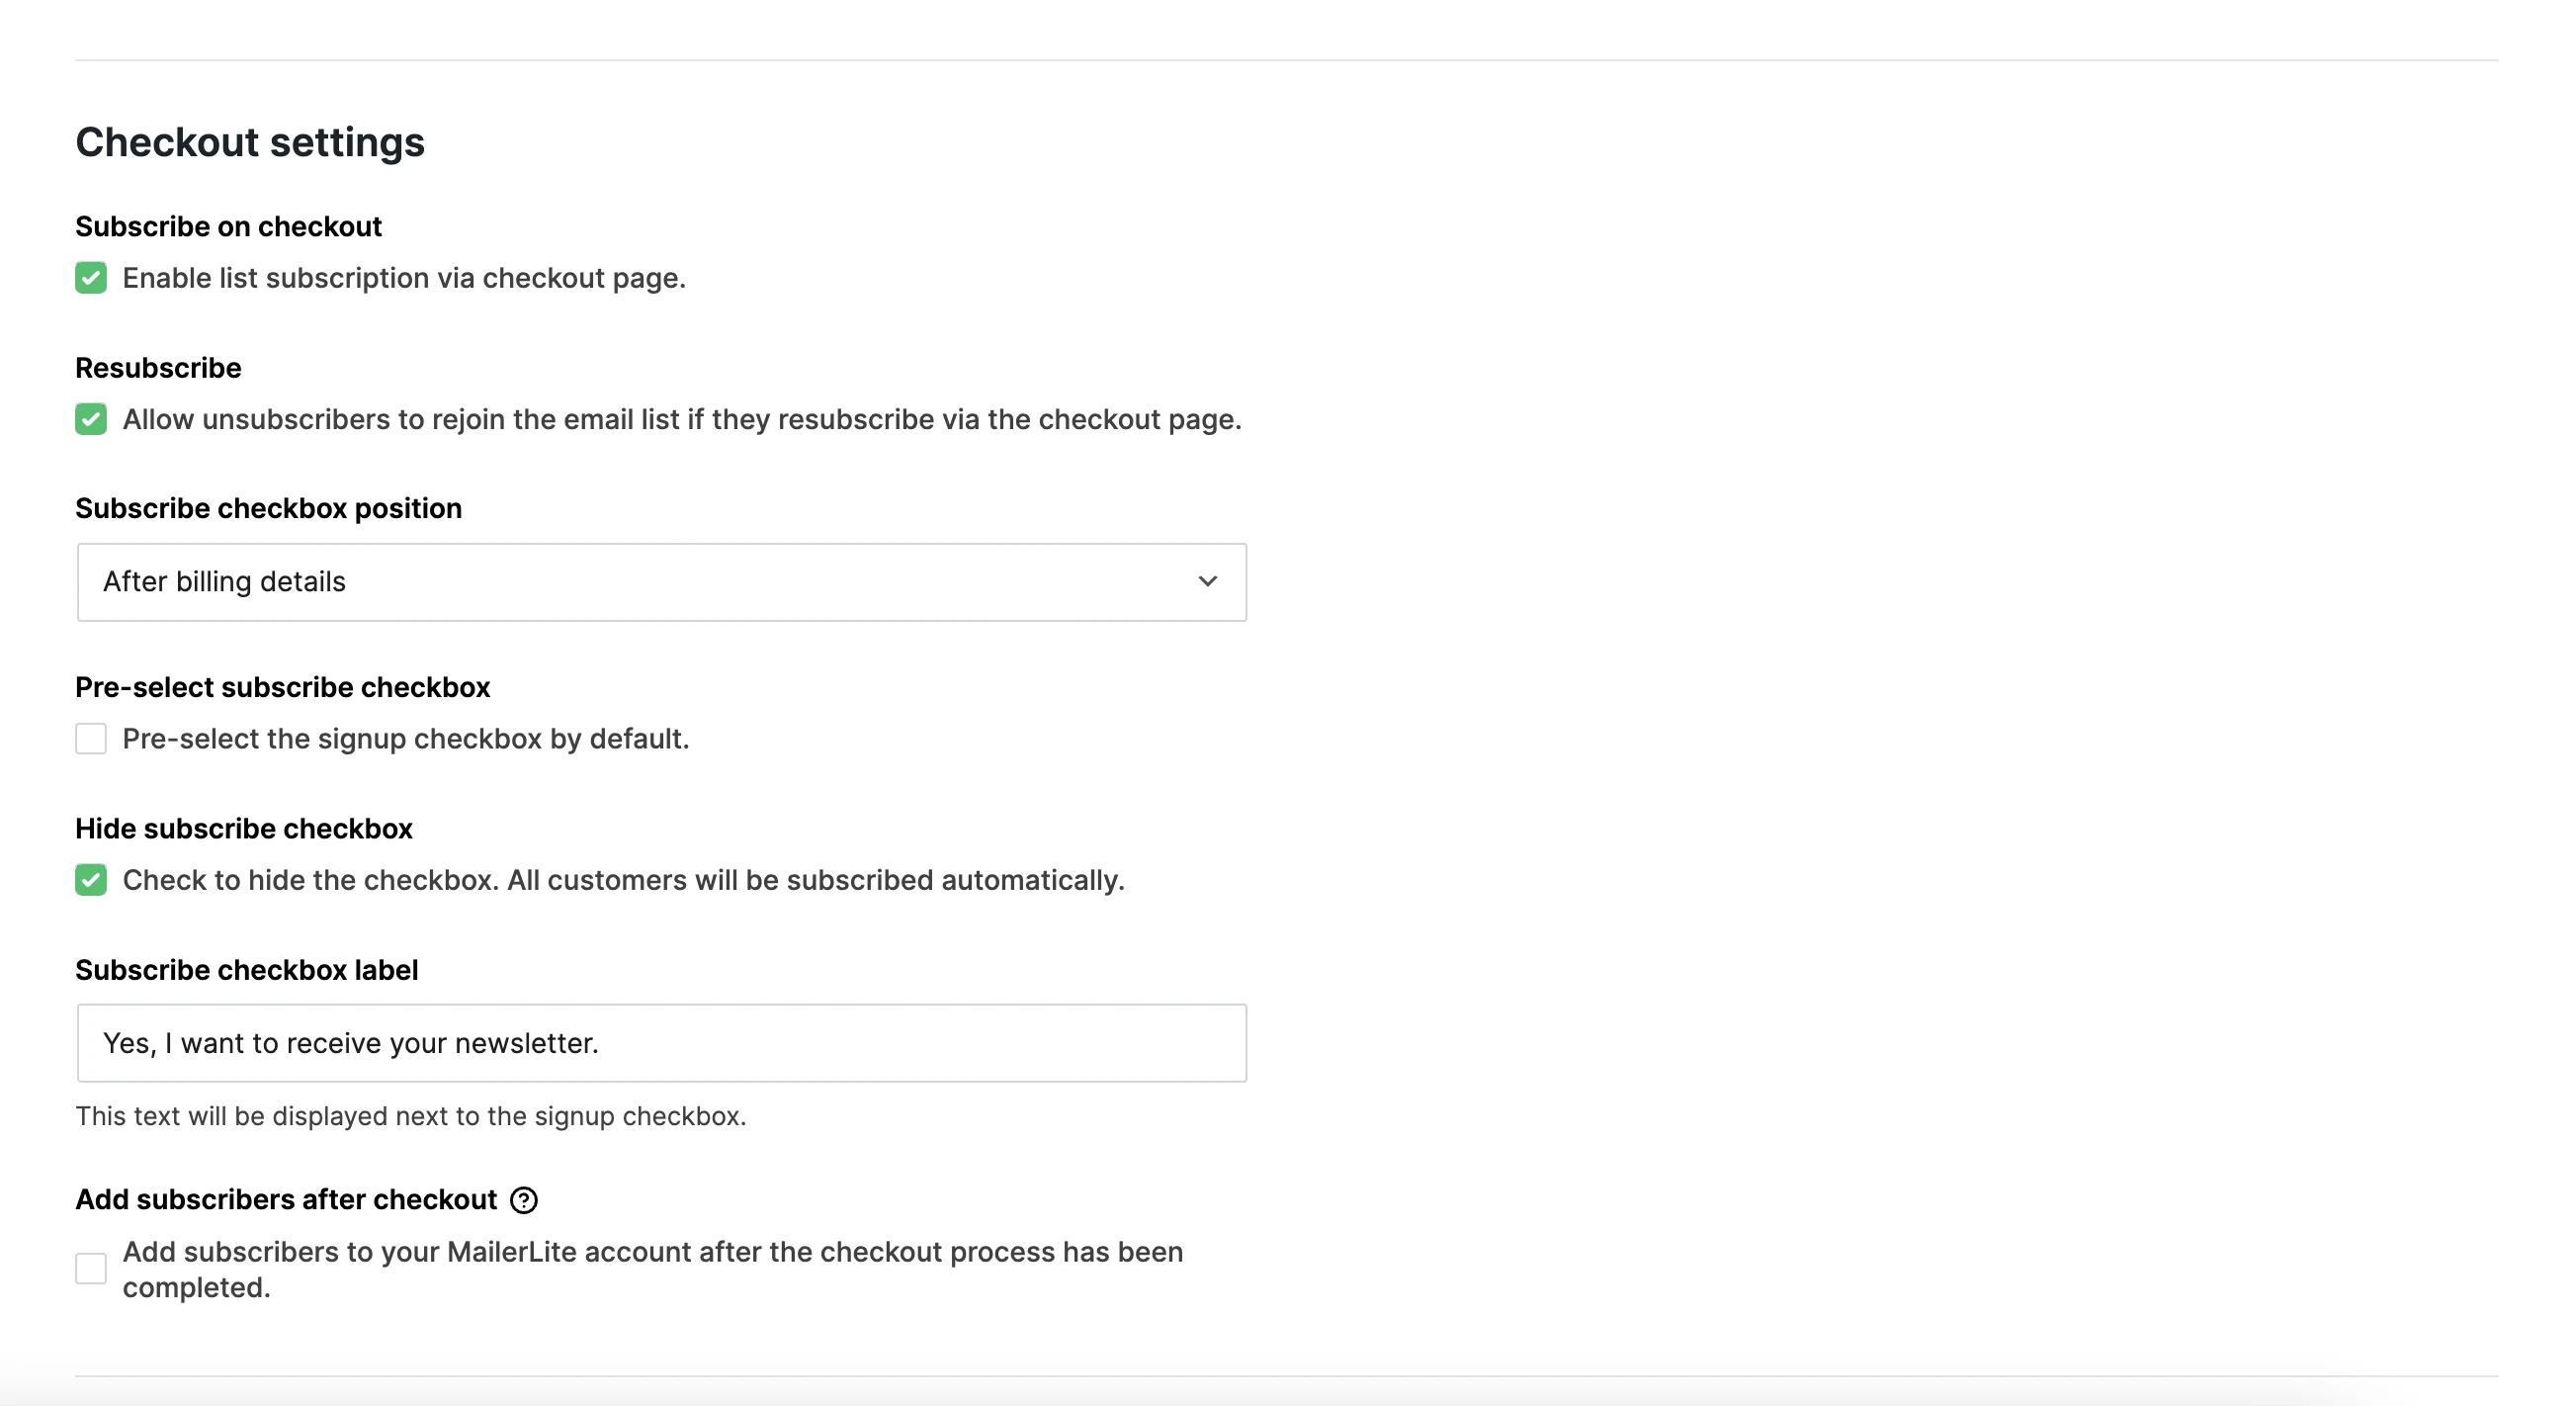The image size is (2576, 1406).
Task: Click the 'Subscribe checkbox position' field label
Action: pos(269,508)
